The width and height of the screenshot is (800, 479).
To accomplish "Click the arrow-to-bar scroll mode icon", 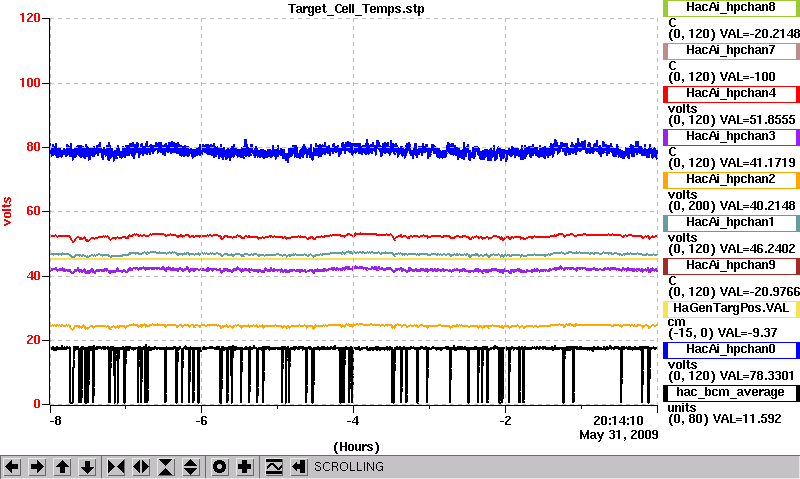I will point(298,467).
